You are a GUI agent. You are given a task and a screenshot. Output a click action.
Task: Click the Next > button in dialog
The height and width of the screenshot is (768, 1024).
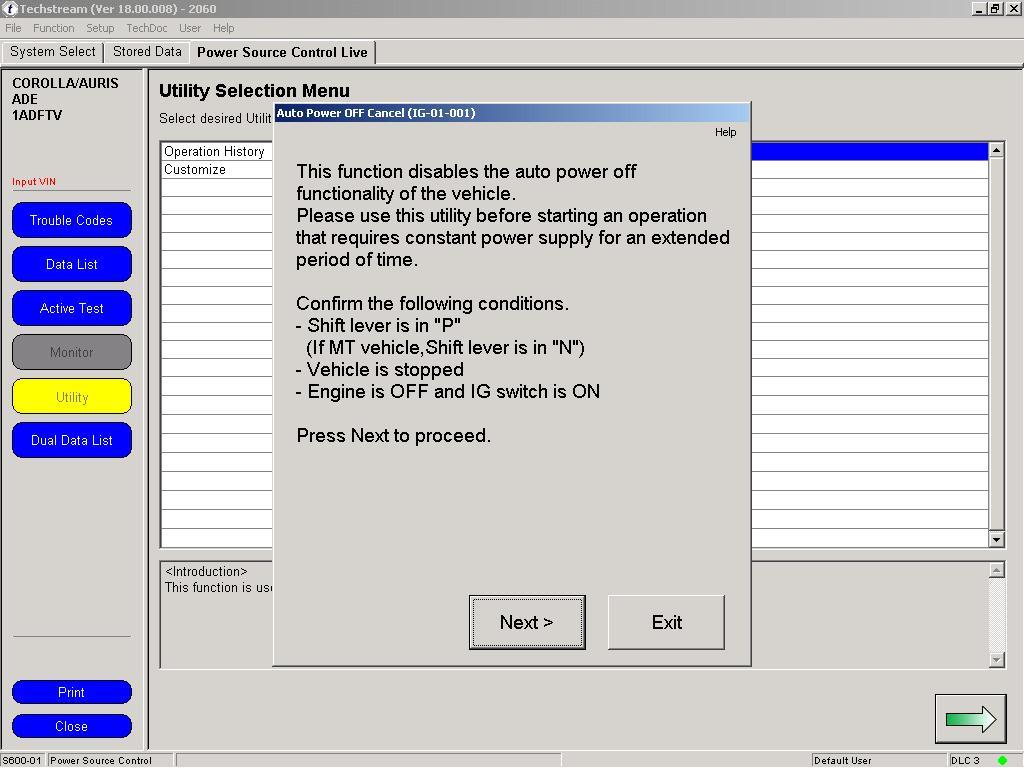point(527,622)
